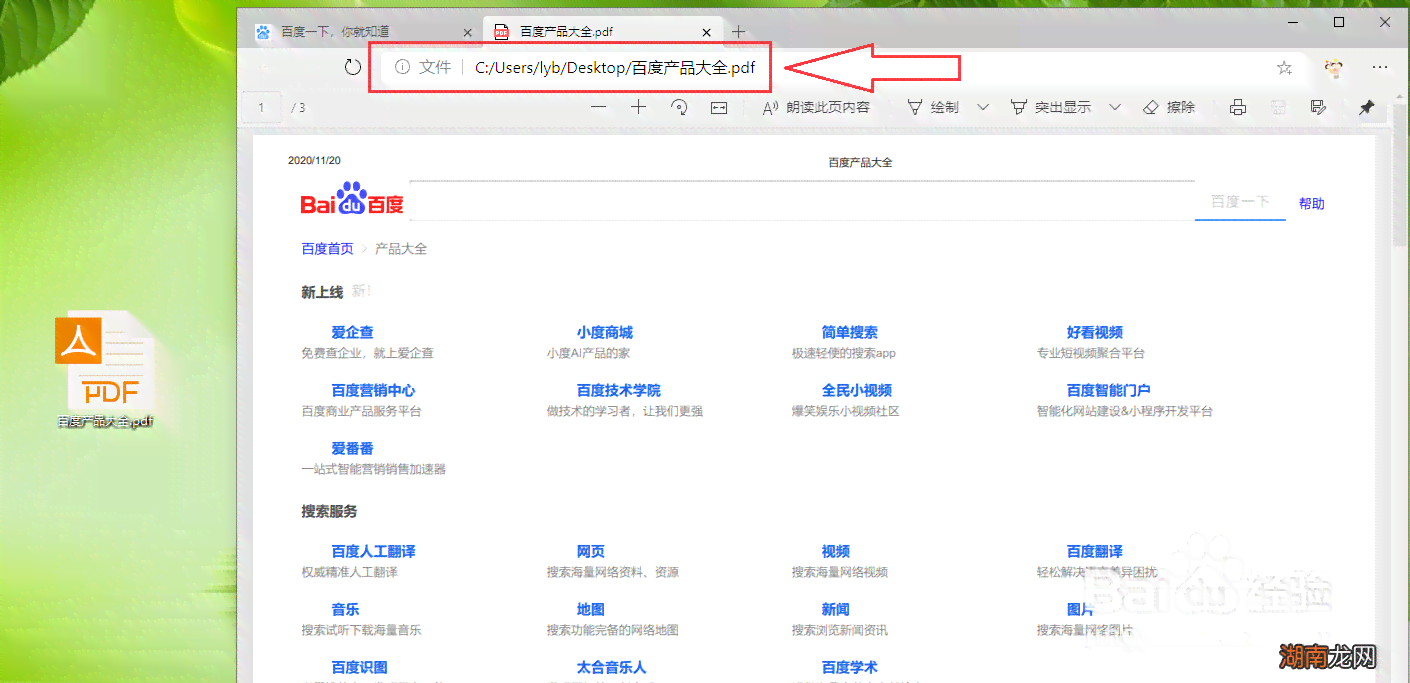The width and height of the screenshot is (1410, 683).
Task: Rotate the PDF page
Action: 679,107
